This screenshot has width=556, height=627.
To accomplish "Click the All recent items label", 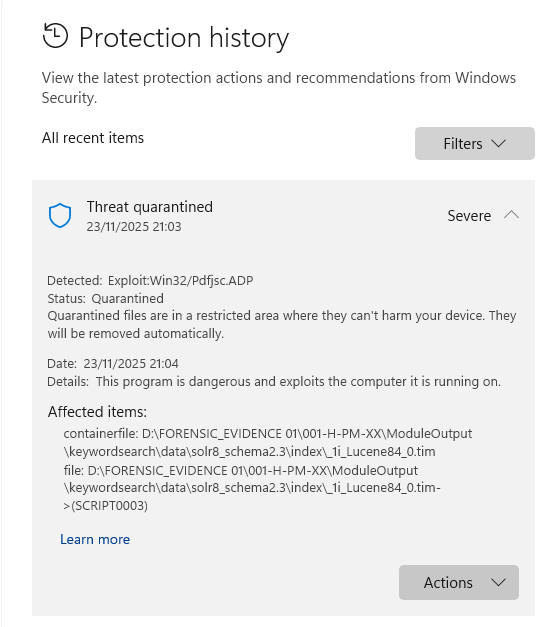I will click(x=93, y=138).
